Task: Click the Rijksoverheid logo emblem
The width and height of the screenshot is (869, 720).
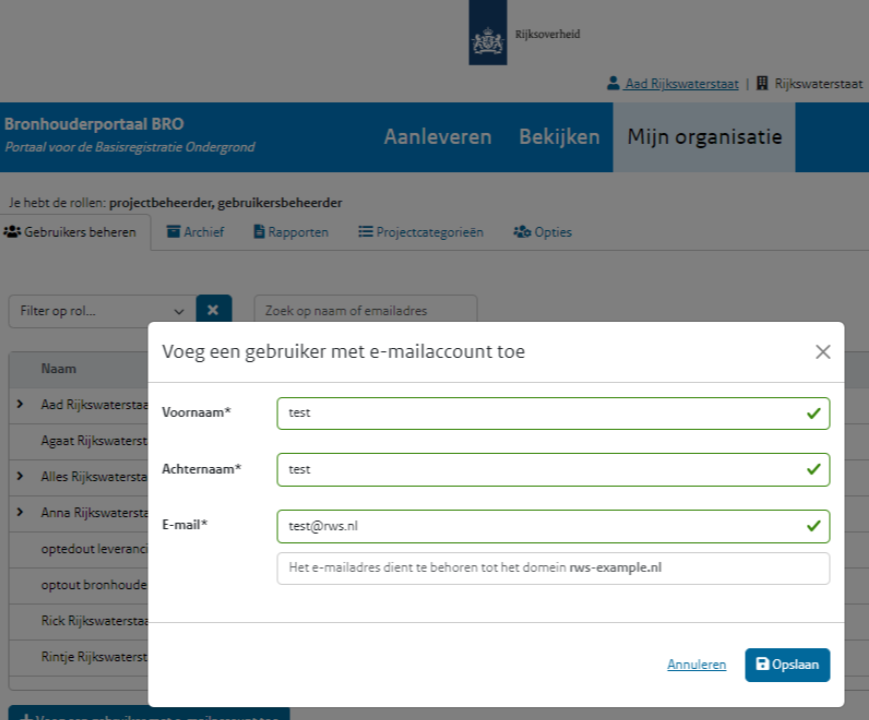Action: click(487, 40)
